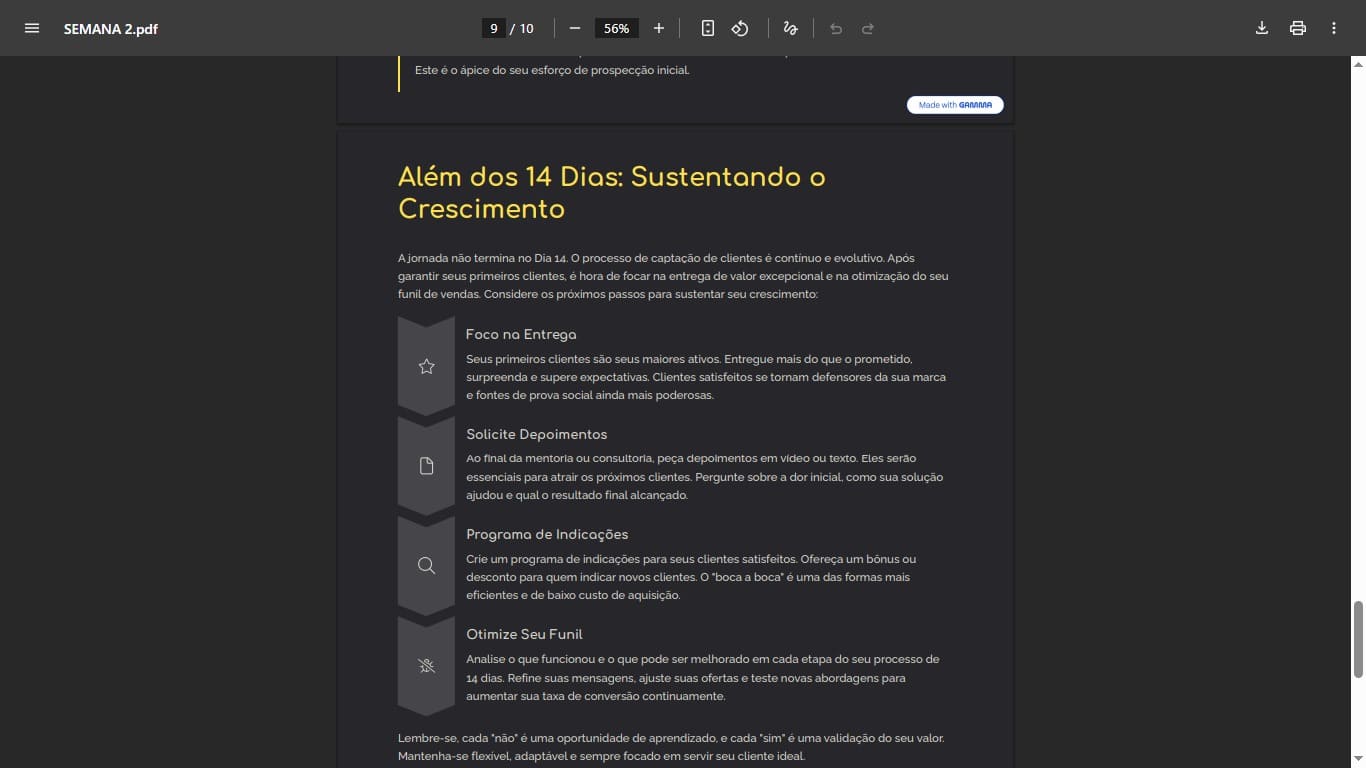1366x768 pixels.
Task: Activate the draw annotation tool
Action: pyautogui.click(x=791, y=28)
